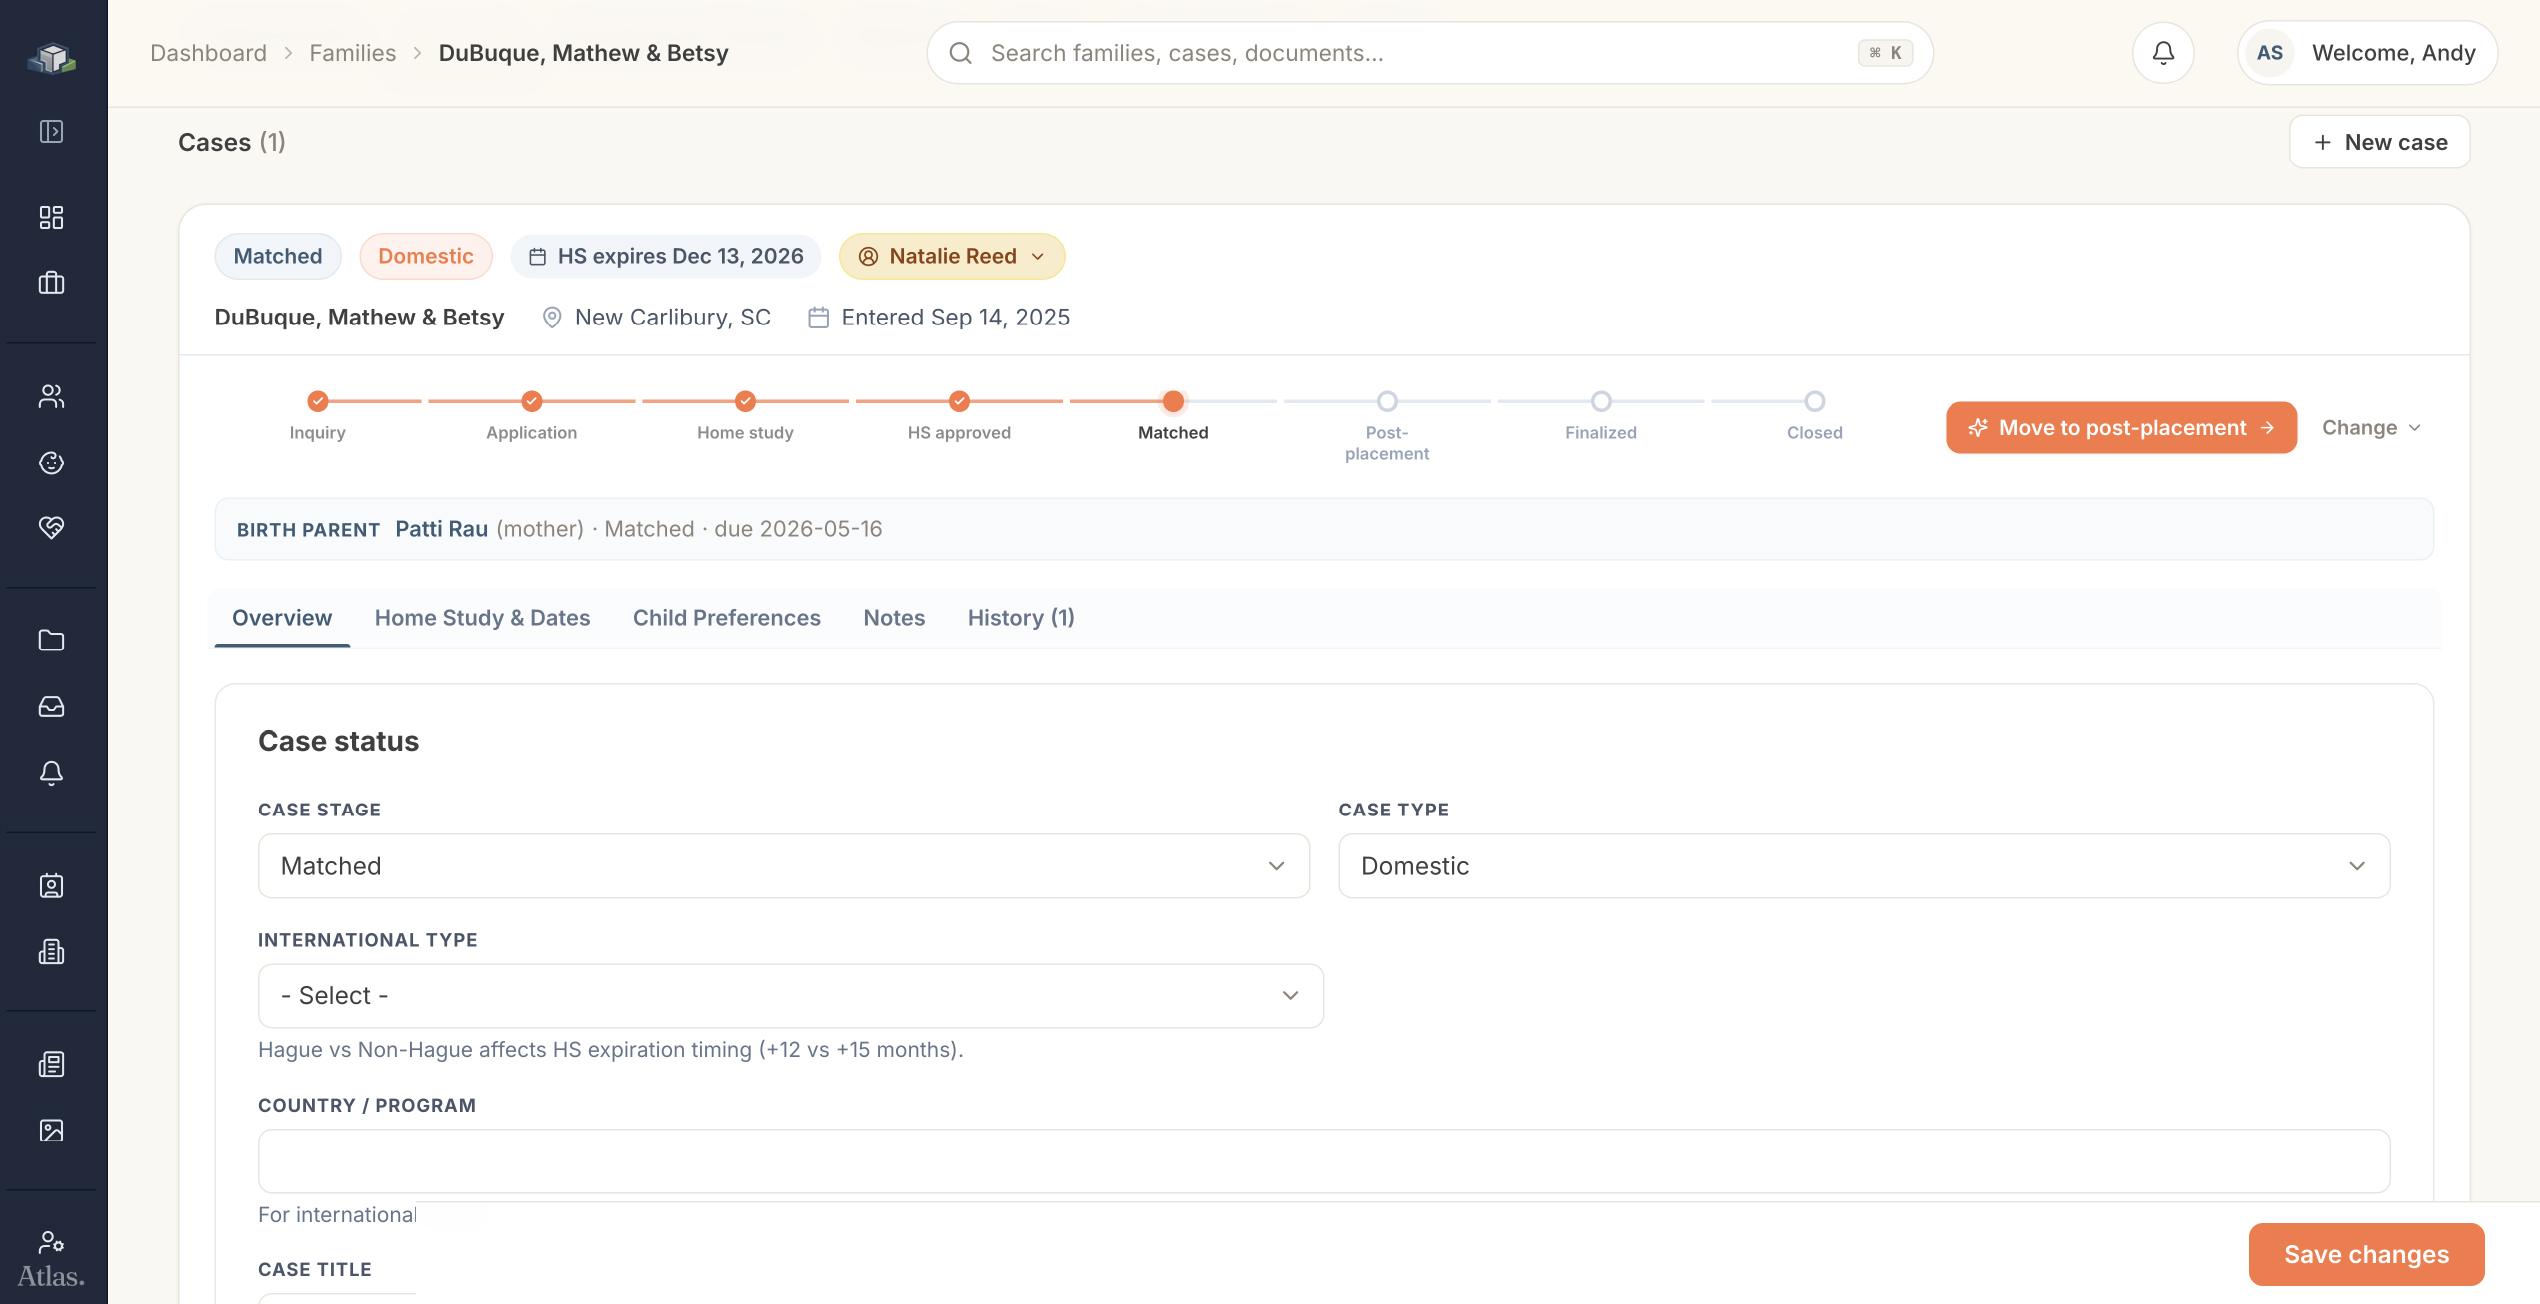Open the sidebar bell alerts icon
2540x1304 pixels.
[x=52, y=772]
